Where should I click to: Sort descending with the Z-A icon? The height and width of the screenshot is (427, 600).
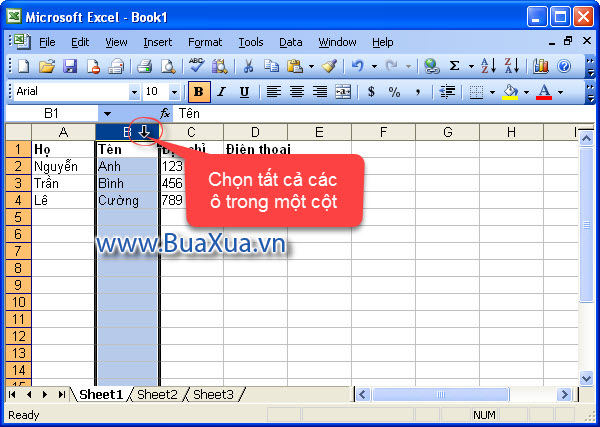(512, 66)
